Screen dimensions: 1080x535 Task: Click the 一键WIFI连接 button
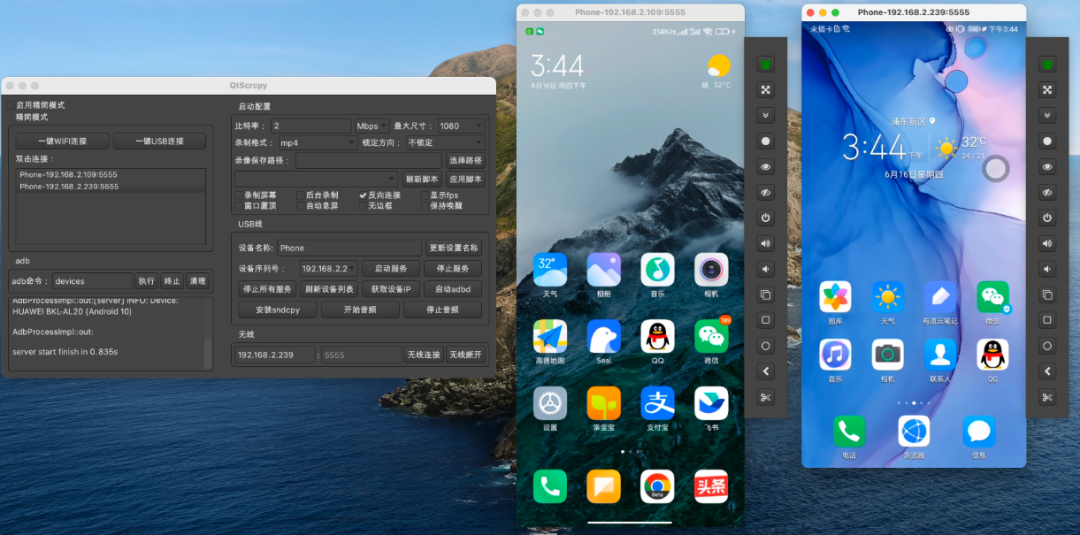tap(63, 141)
